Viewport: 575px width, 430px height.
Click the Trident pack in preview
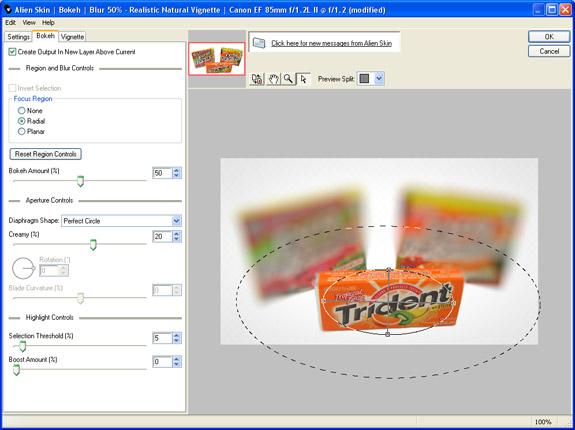(390, 300)
